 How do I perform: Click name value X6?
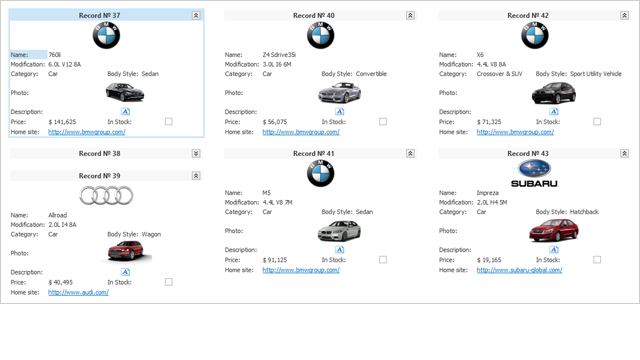(x=480, y=55)
